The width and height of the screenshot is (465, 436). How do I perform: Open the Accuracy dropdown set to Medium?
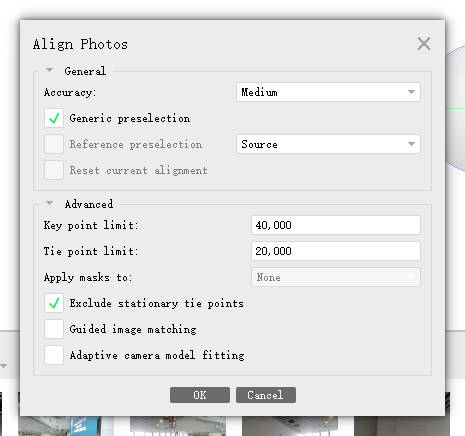point(328,92)
